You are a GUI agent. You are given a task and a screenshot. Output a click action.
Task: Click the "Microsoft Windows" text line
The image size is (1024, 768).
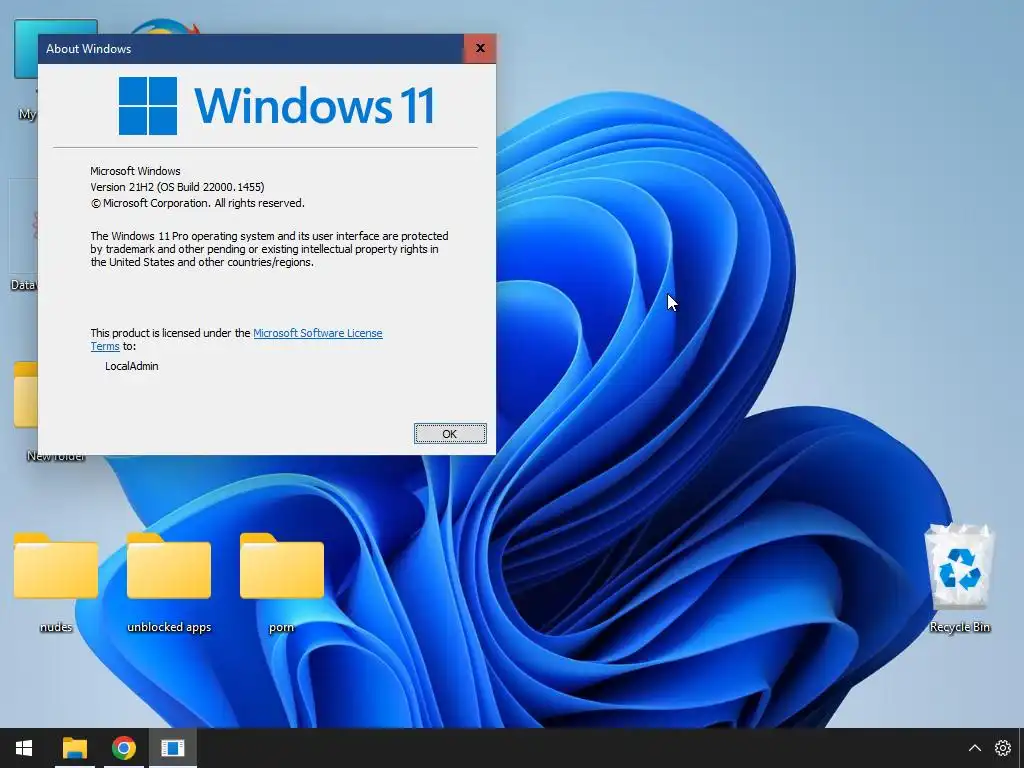[135, 171]
